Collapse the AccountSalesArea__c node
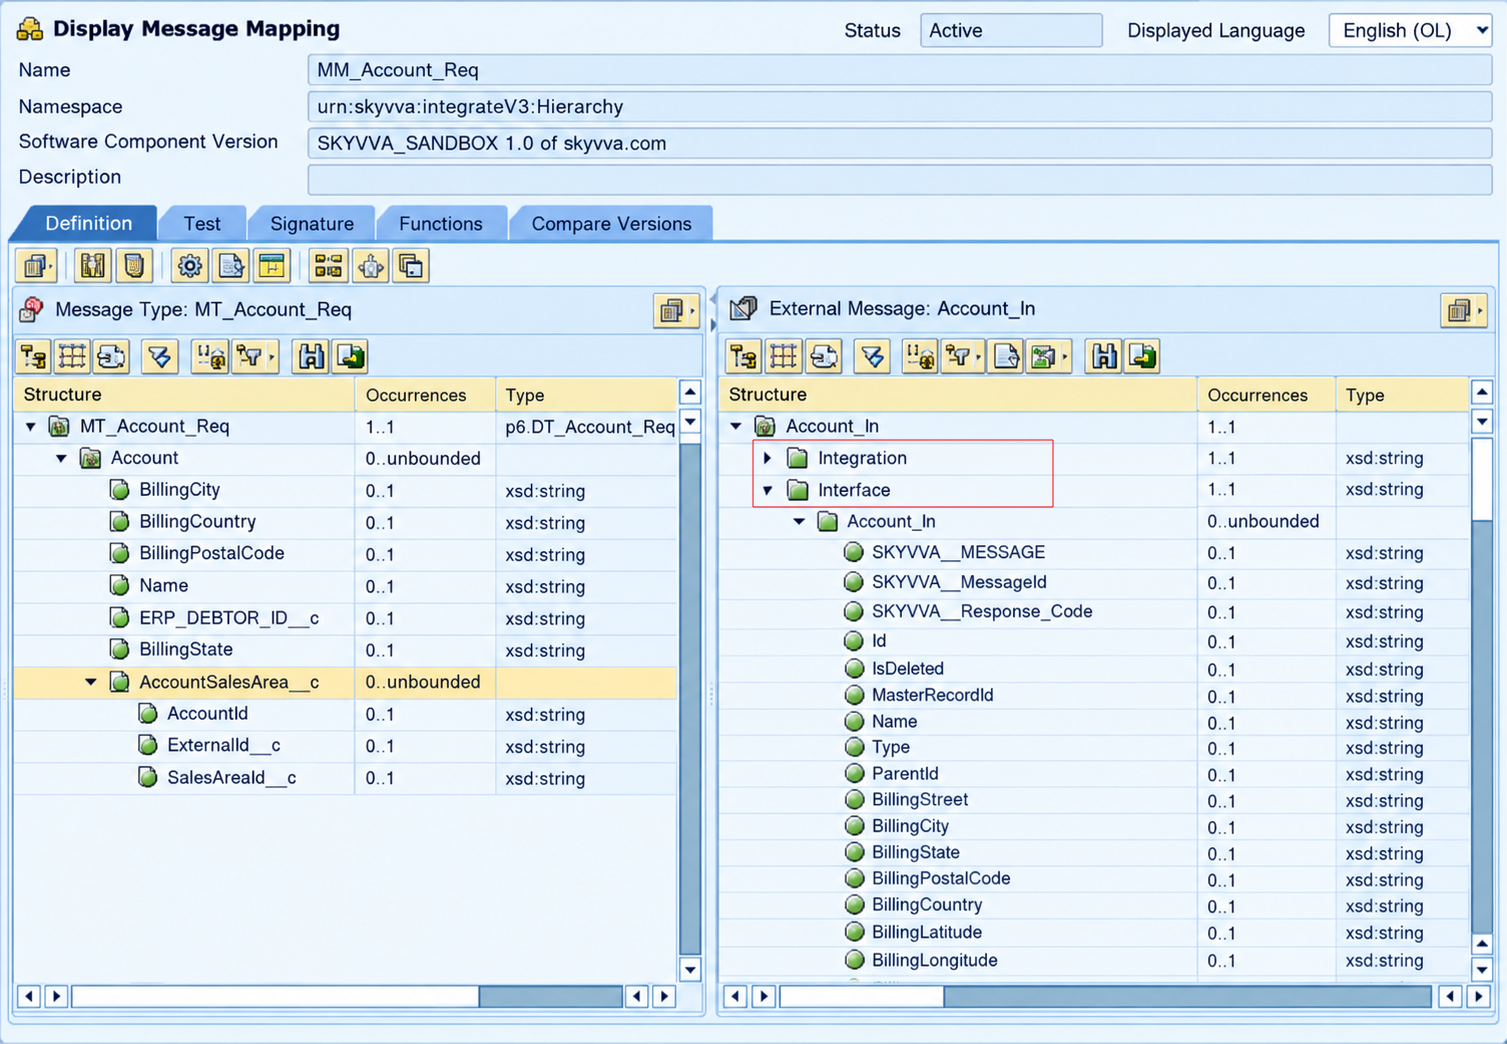This screenshot has width=1507, height=1044. tap(91, 682)
